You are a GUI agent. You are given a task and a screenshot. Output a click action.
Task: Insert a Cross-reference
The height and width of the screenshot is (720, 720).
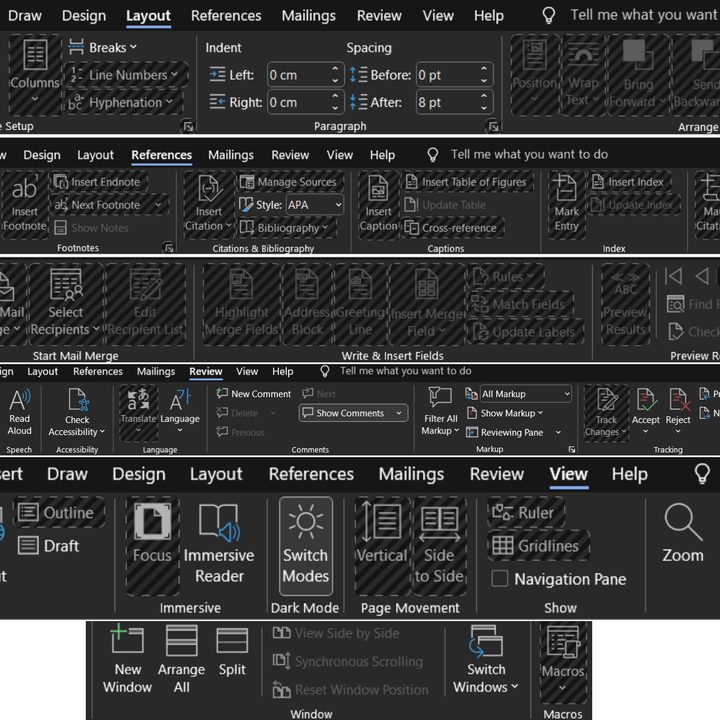point(452,228)
